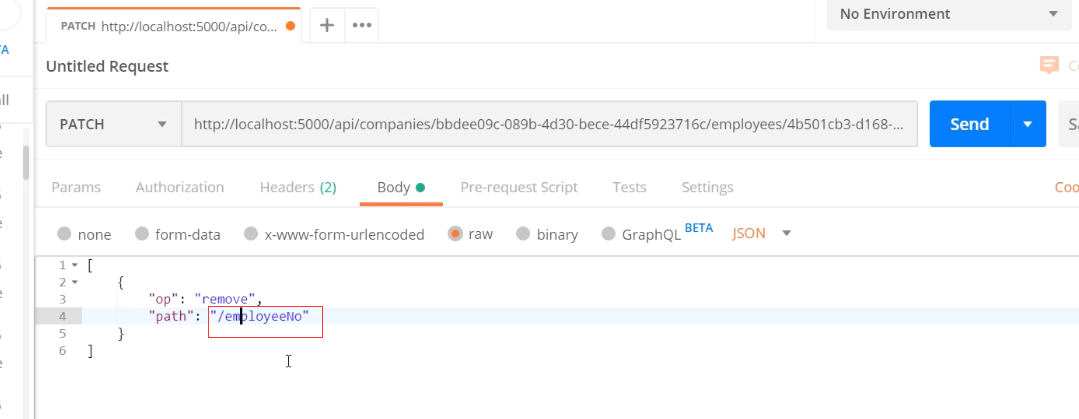Viewport: 1079px width, 419px height.
Task: Select the none body type radio button
Action: pos(65,234)
